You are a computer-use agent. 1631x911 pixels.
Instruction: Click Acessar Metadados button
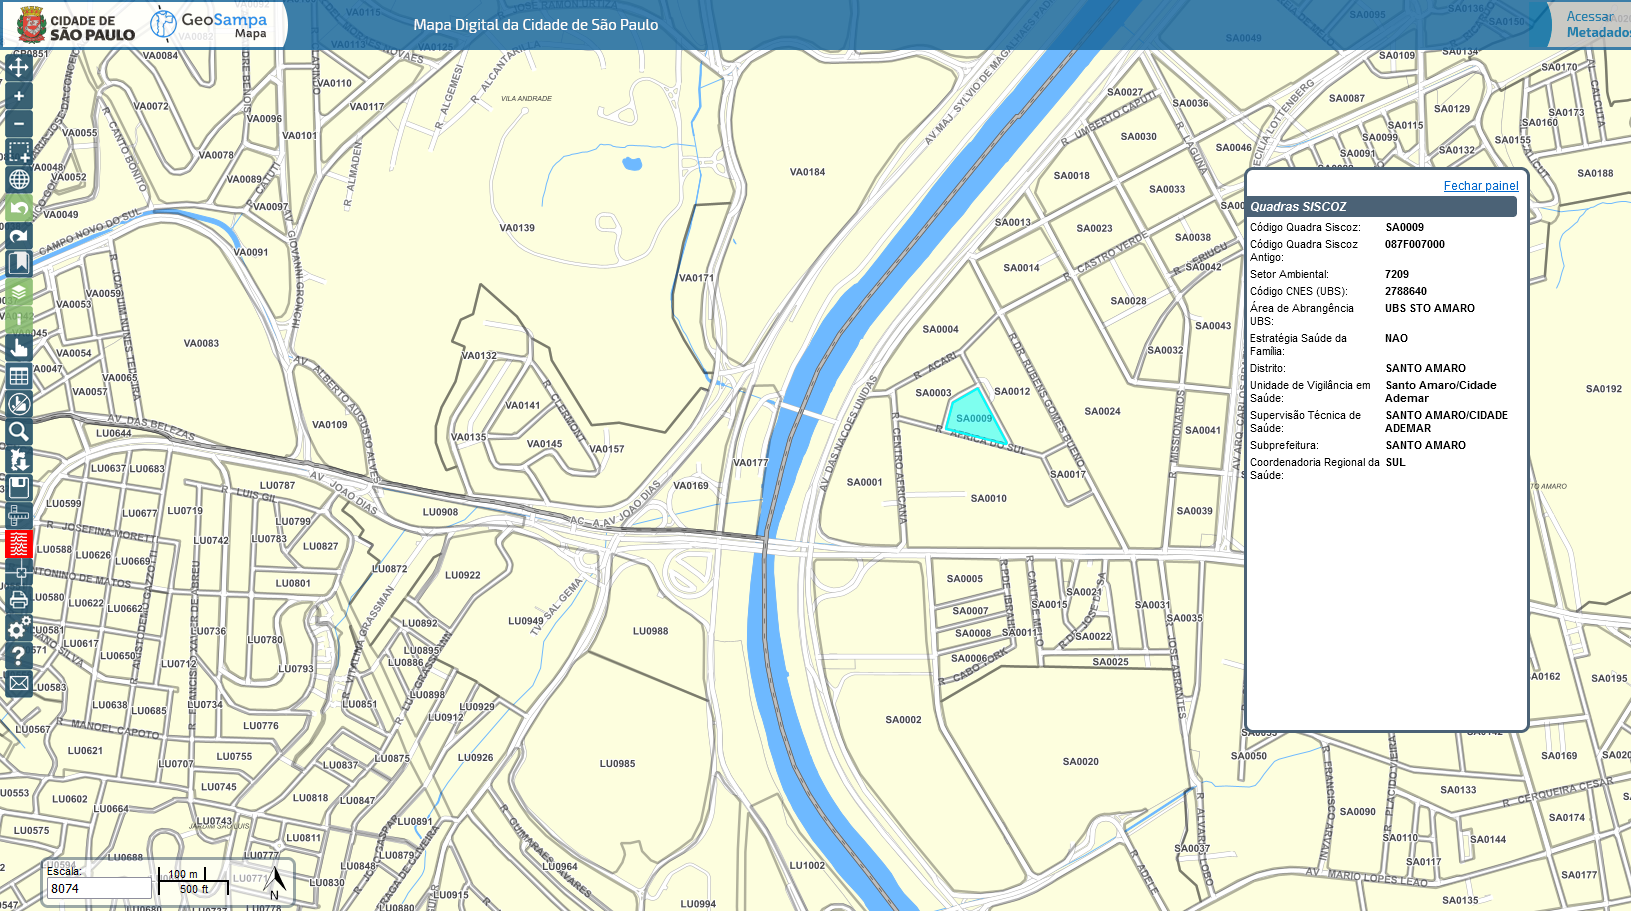point(1596,25)
